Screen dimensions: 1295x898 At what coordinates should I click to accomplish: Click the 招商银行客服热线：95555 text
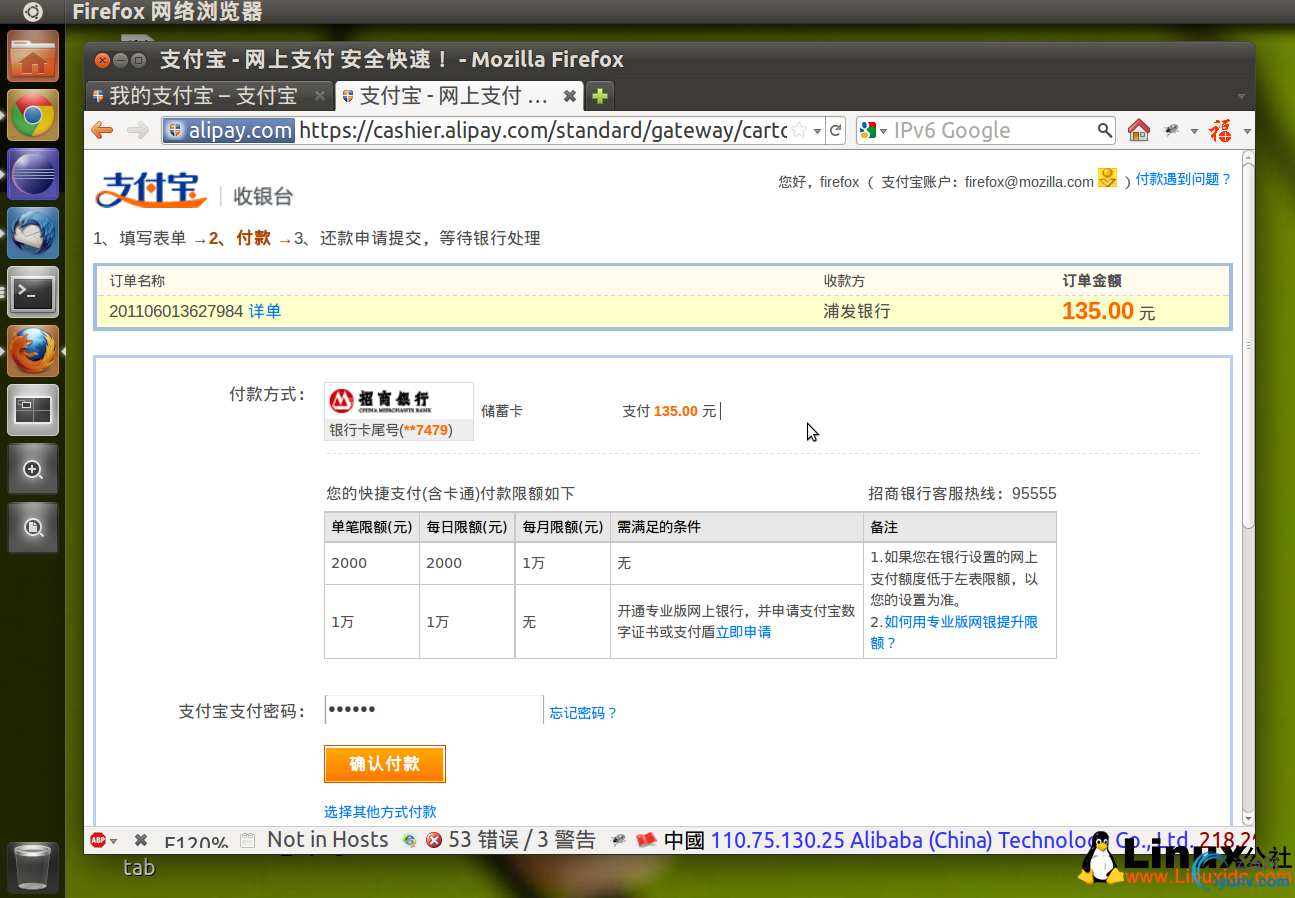[x=962, y=493]
